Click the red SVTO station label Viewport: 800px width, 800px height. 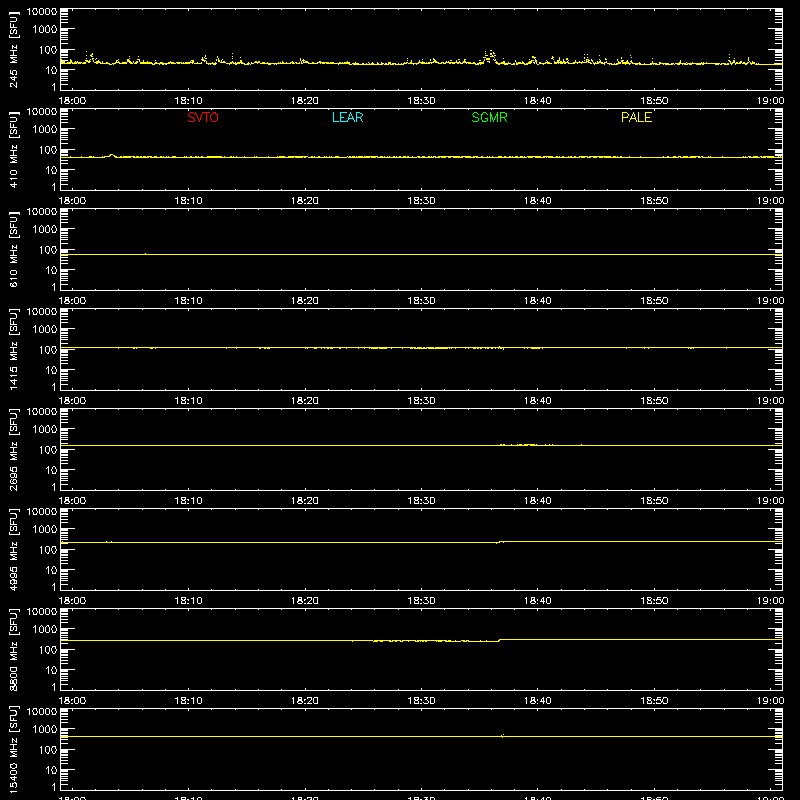coord(203,117)
